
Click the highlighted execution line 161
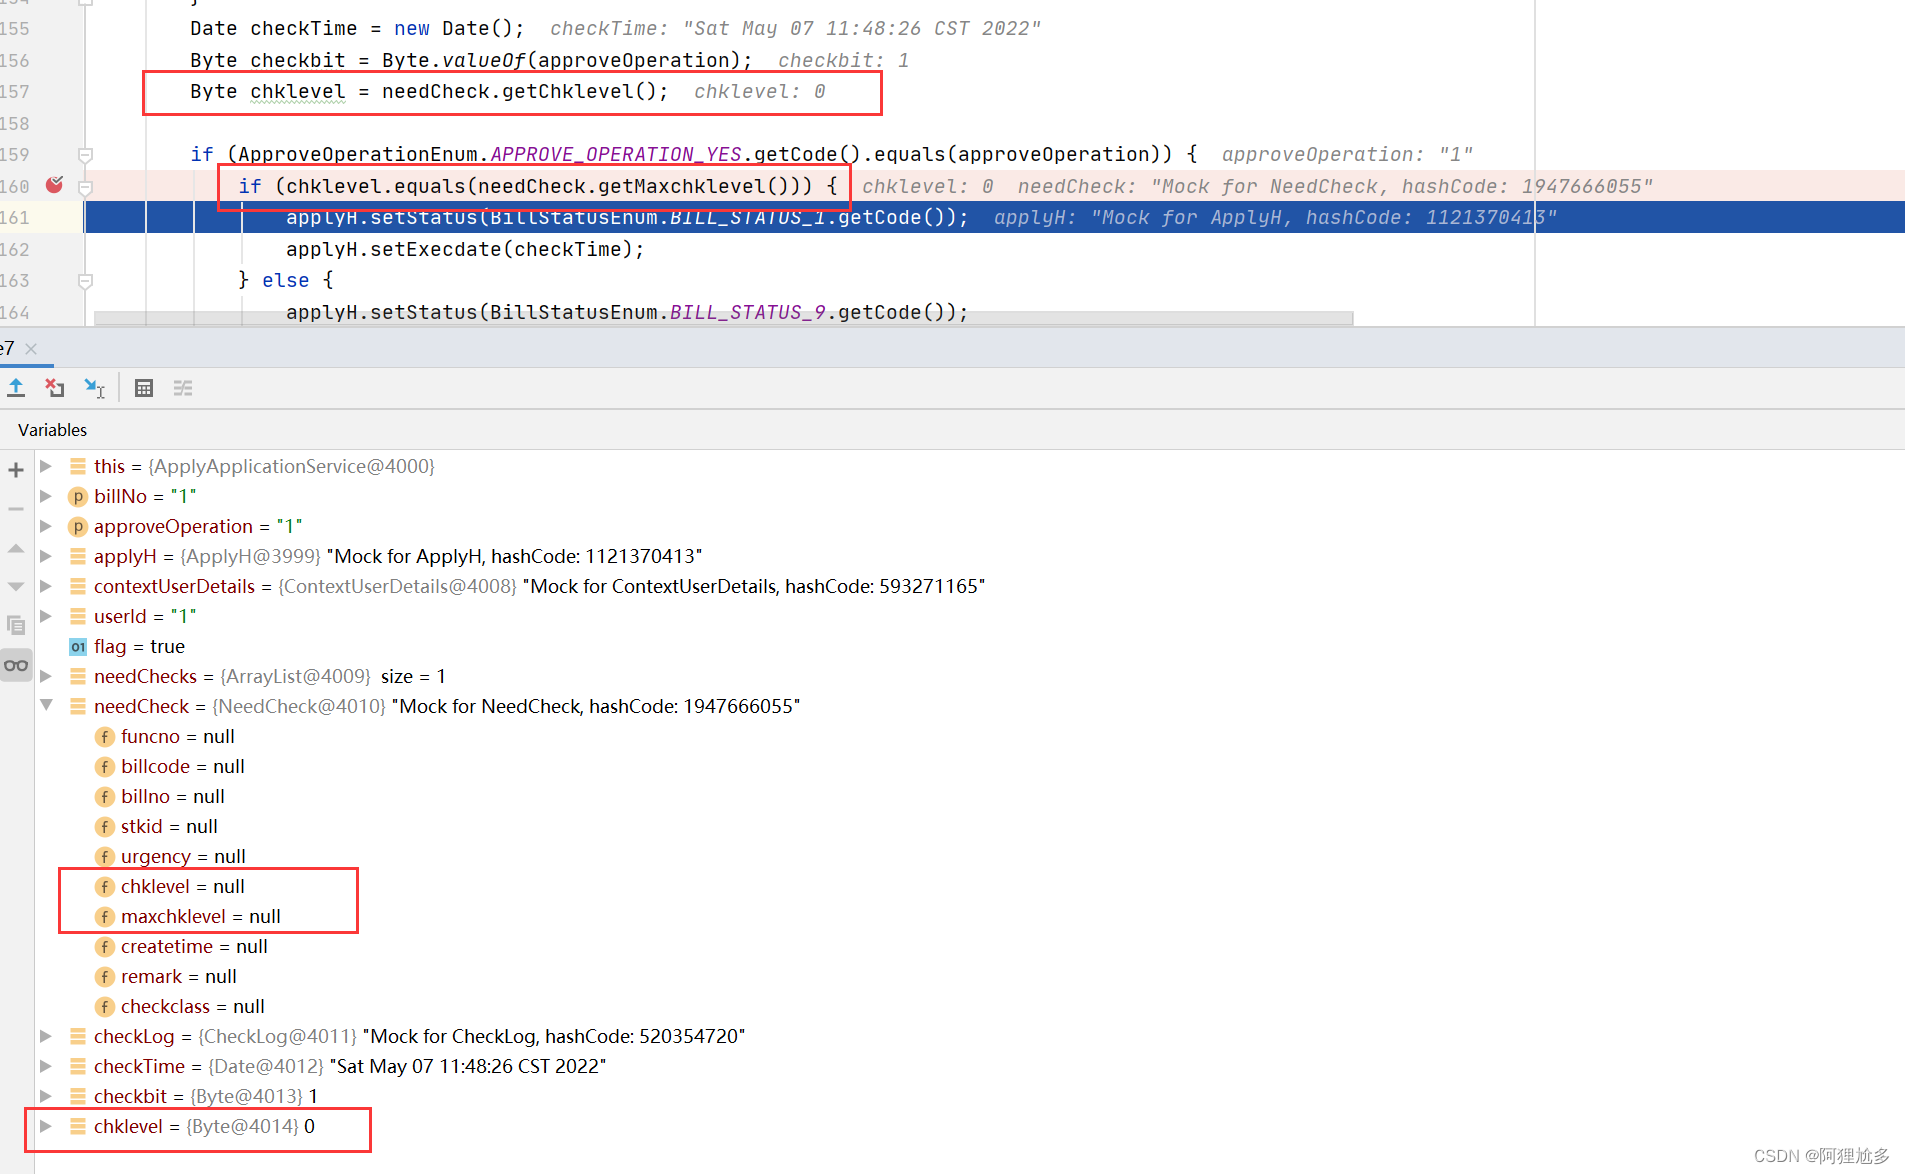[994, 217]
